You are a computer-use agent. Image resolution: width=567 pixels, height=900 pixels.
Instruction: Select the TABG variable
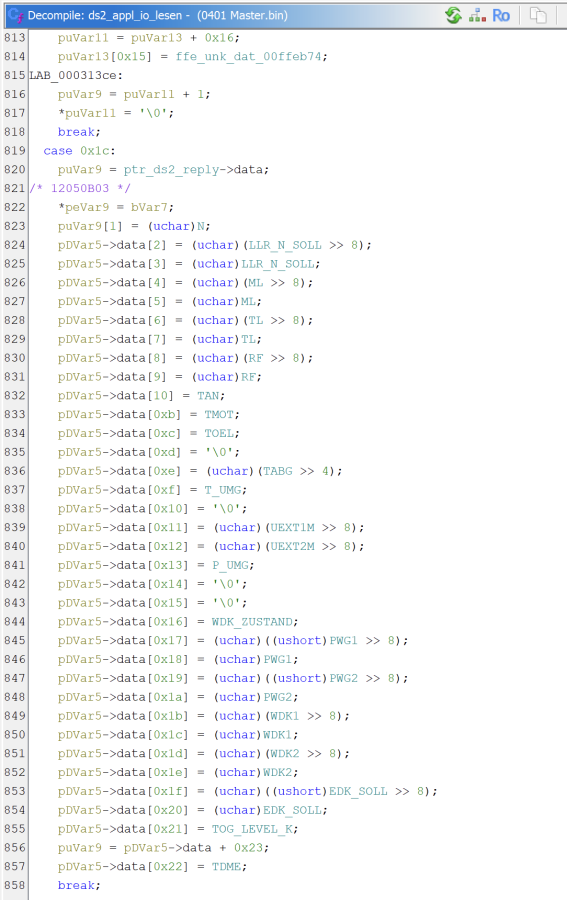[x=278, y=471]
